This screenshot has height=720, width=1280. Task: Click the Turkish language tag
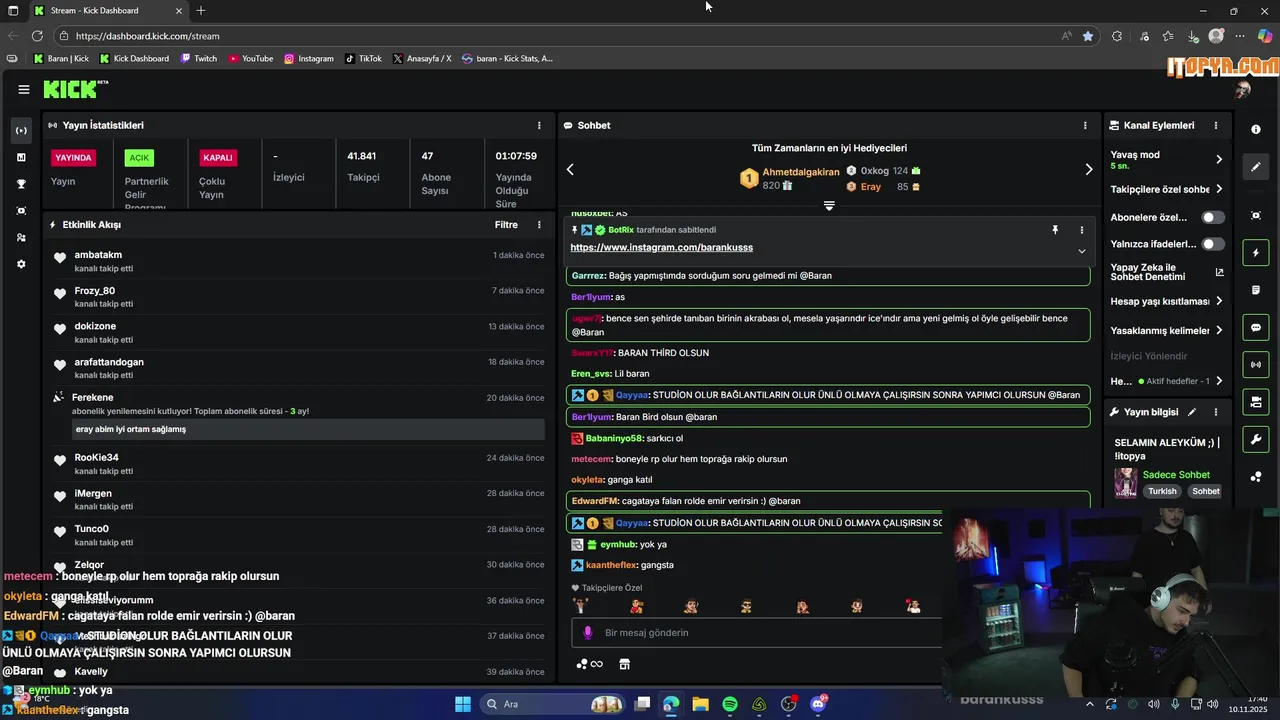click(x=1162, y=492)
